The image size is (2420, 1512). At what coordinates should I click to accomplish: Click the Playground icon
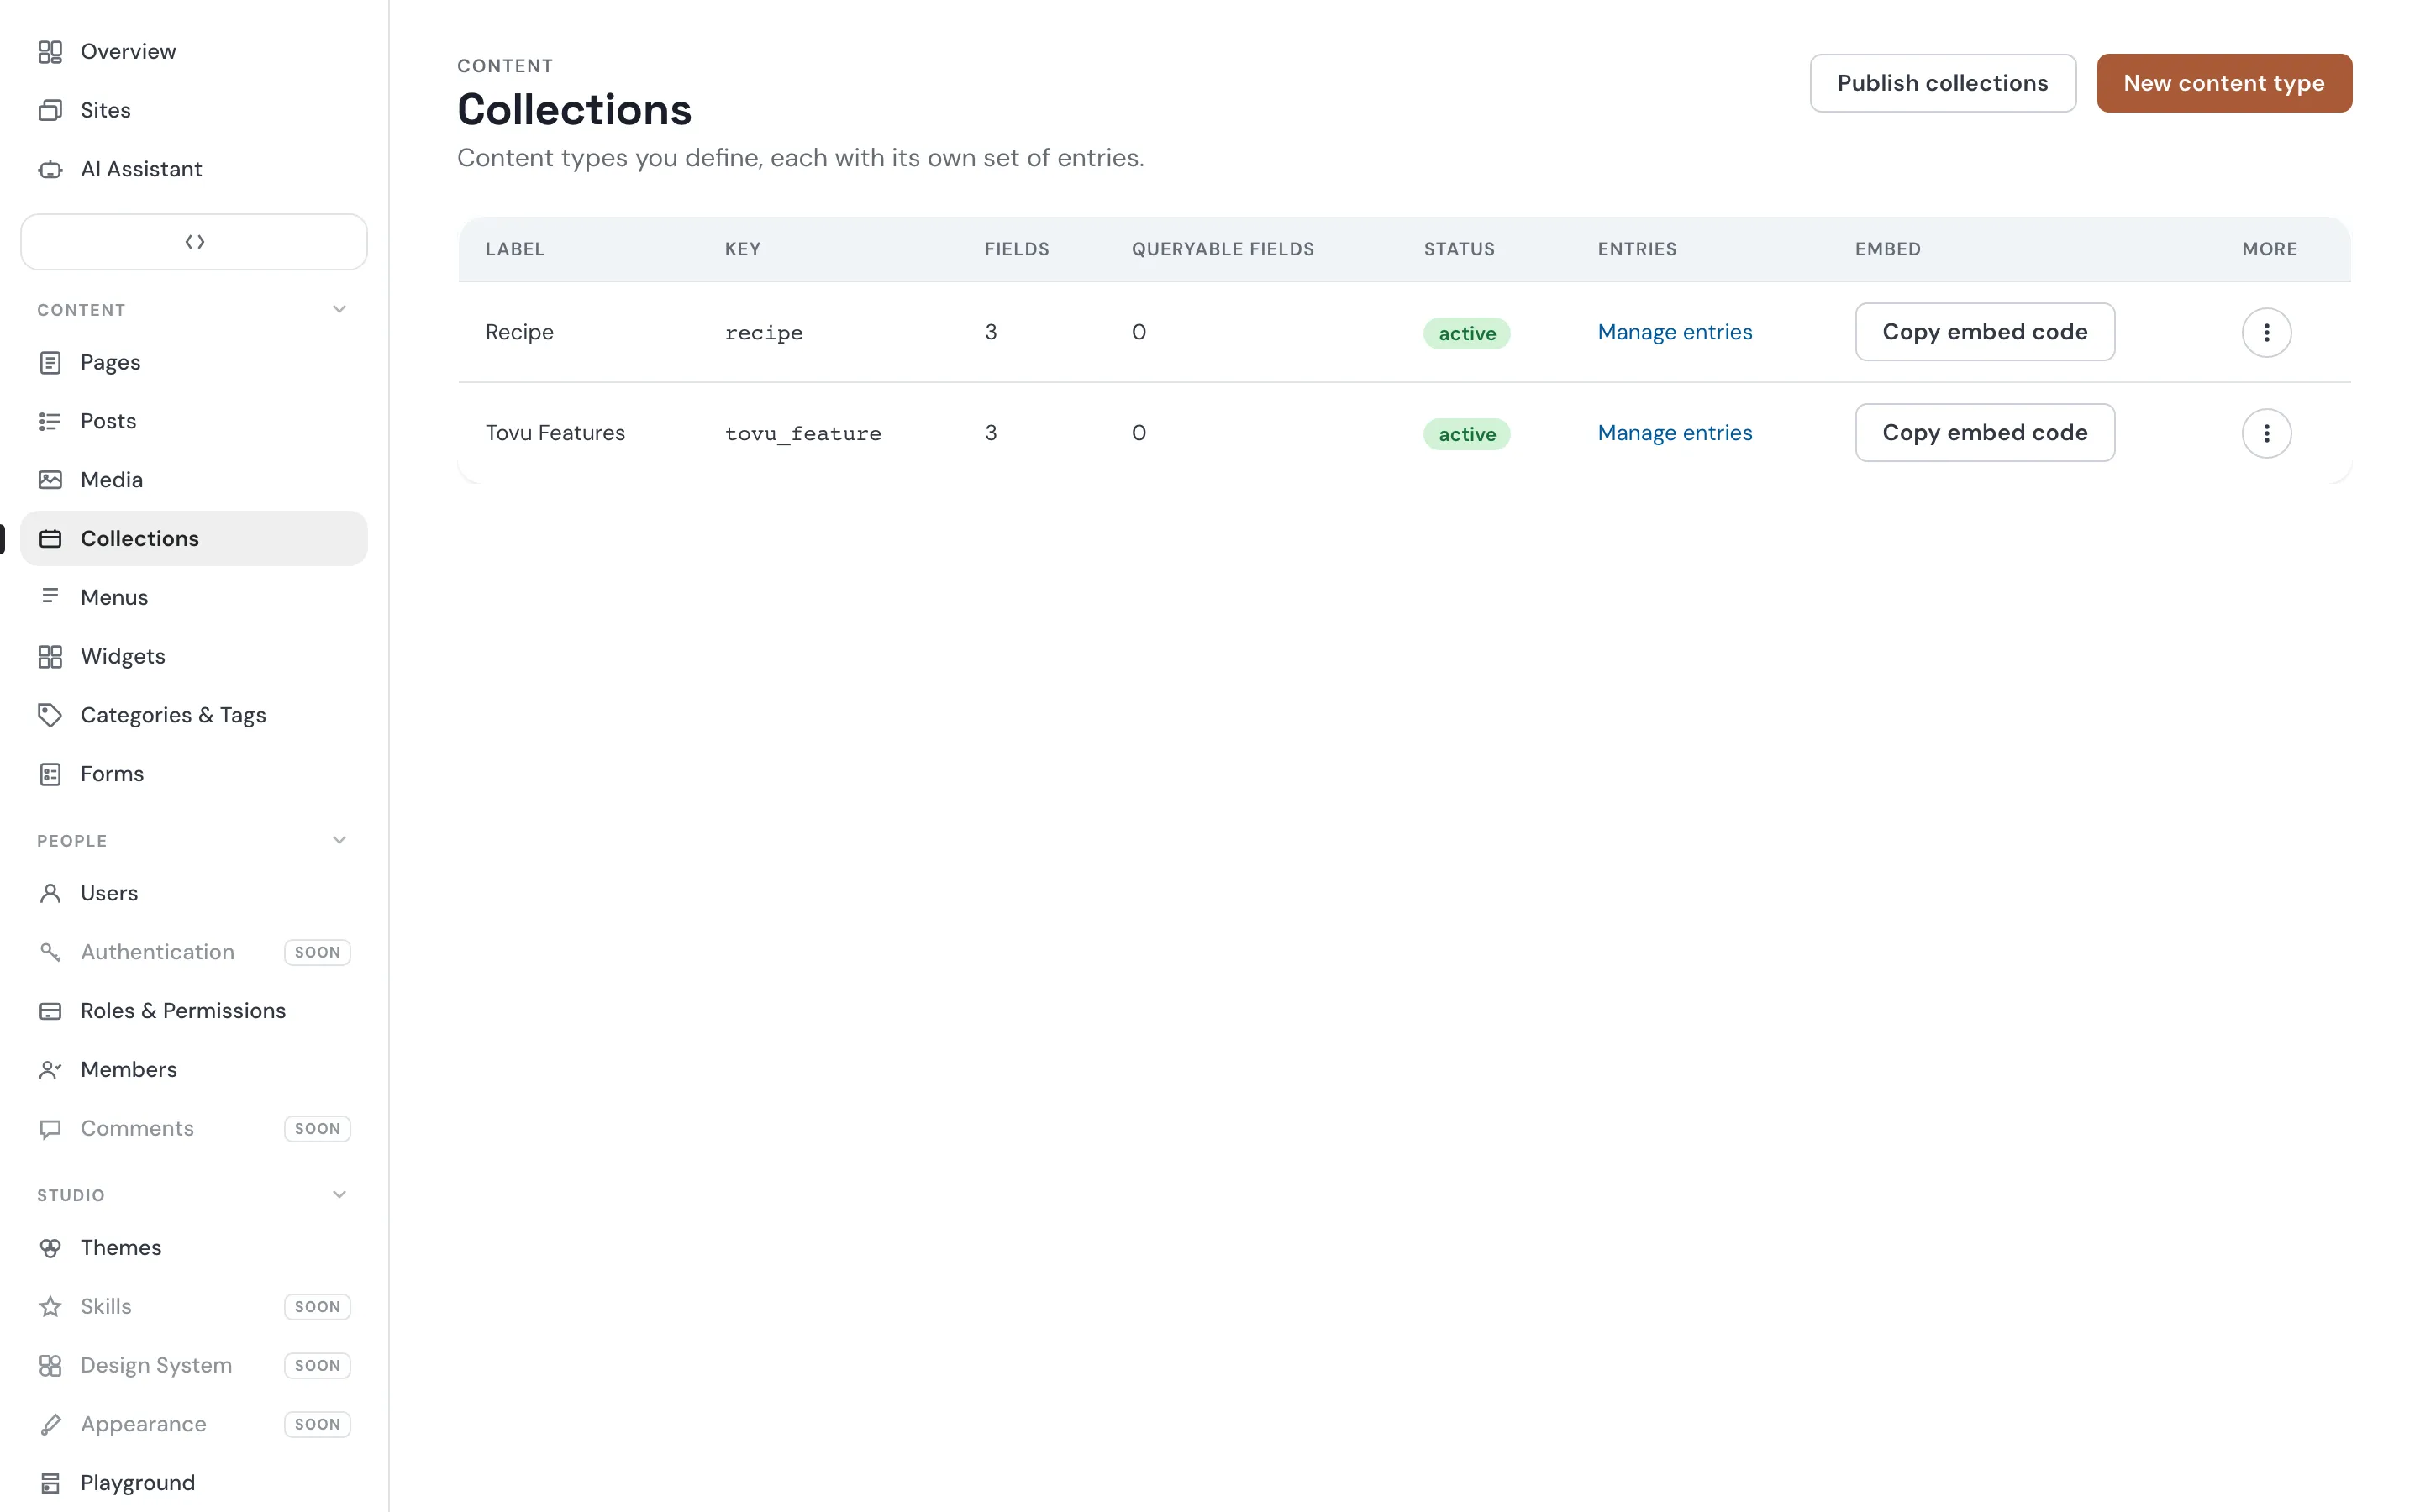coord(50,1483)
